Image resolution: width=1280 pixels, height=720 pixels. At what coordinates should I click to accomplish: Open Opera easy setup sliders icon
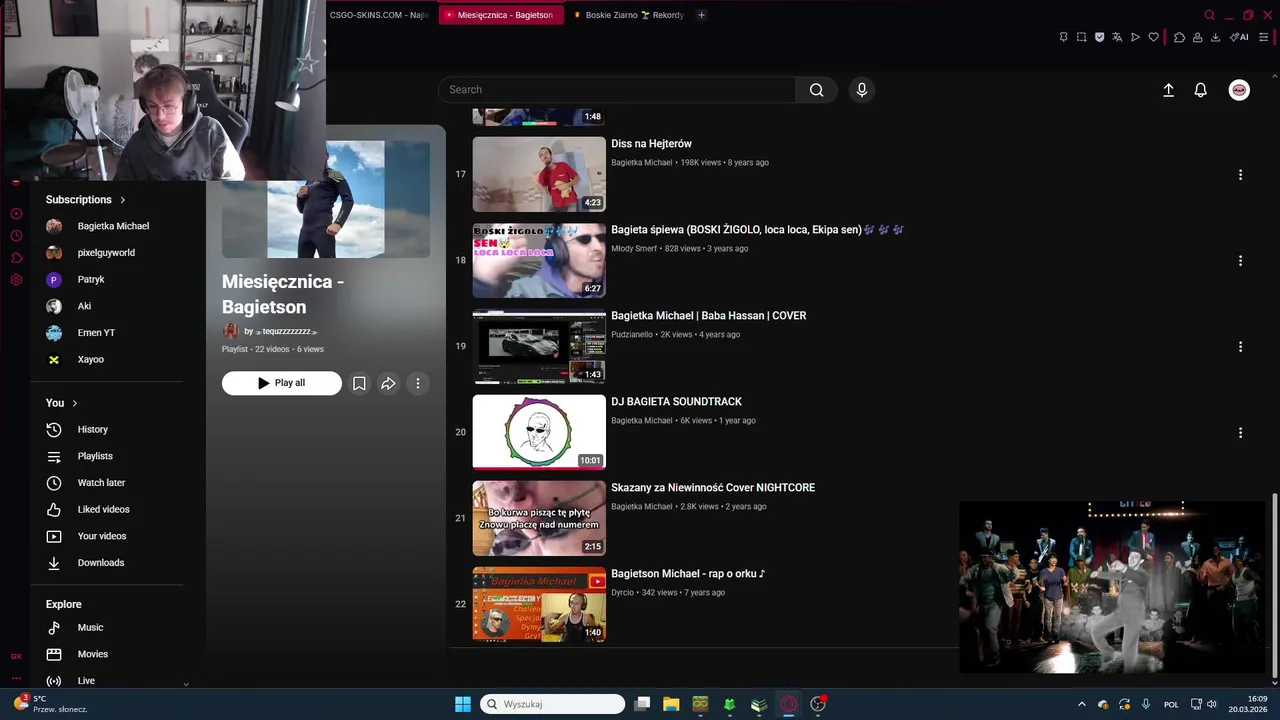click(1263, 37)
